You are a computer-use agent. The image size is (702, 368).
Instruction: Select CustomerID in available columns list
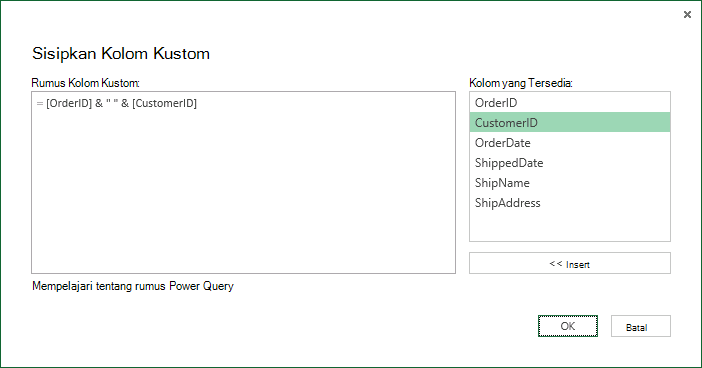tap(570, 122)
